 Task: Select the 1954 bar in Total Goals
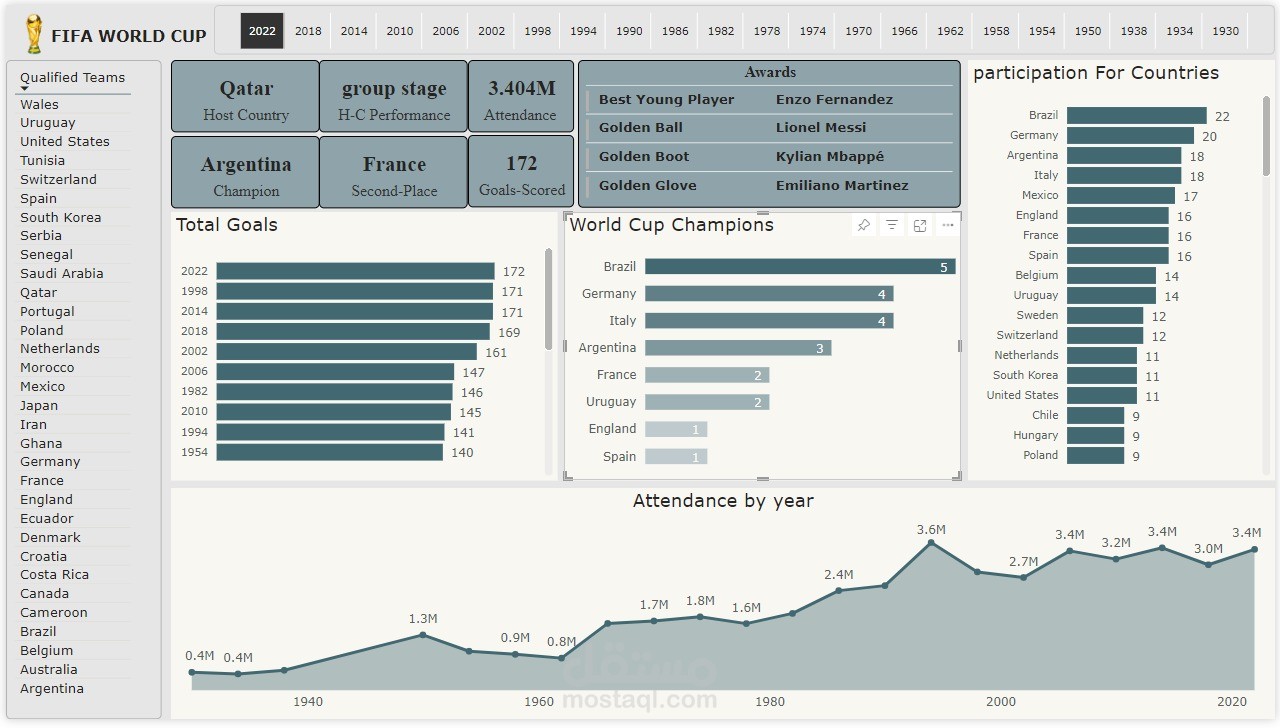click(x=329, y=452)
